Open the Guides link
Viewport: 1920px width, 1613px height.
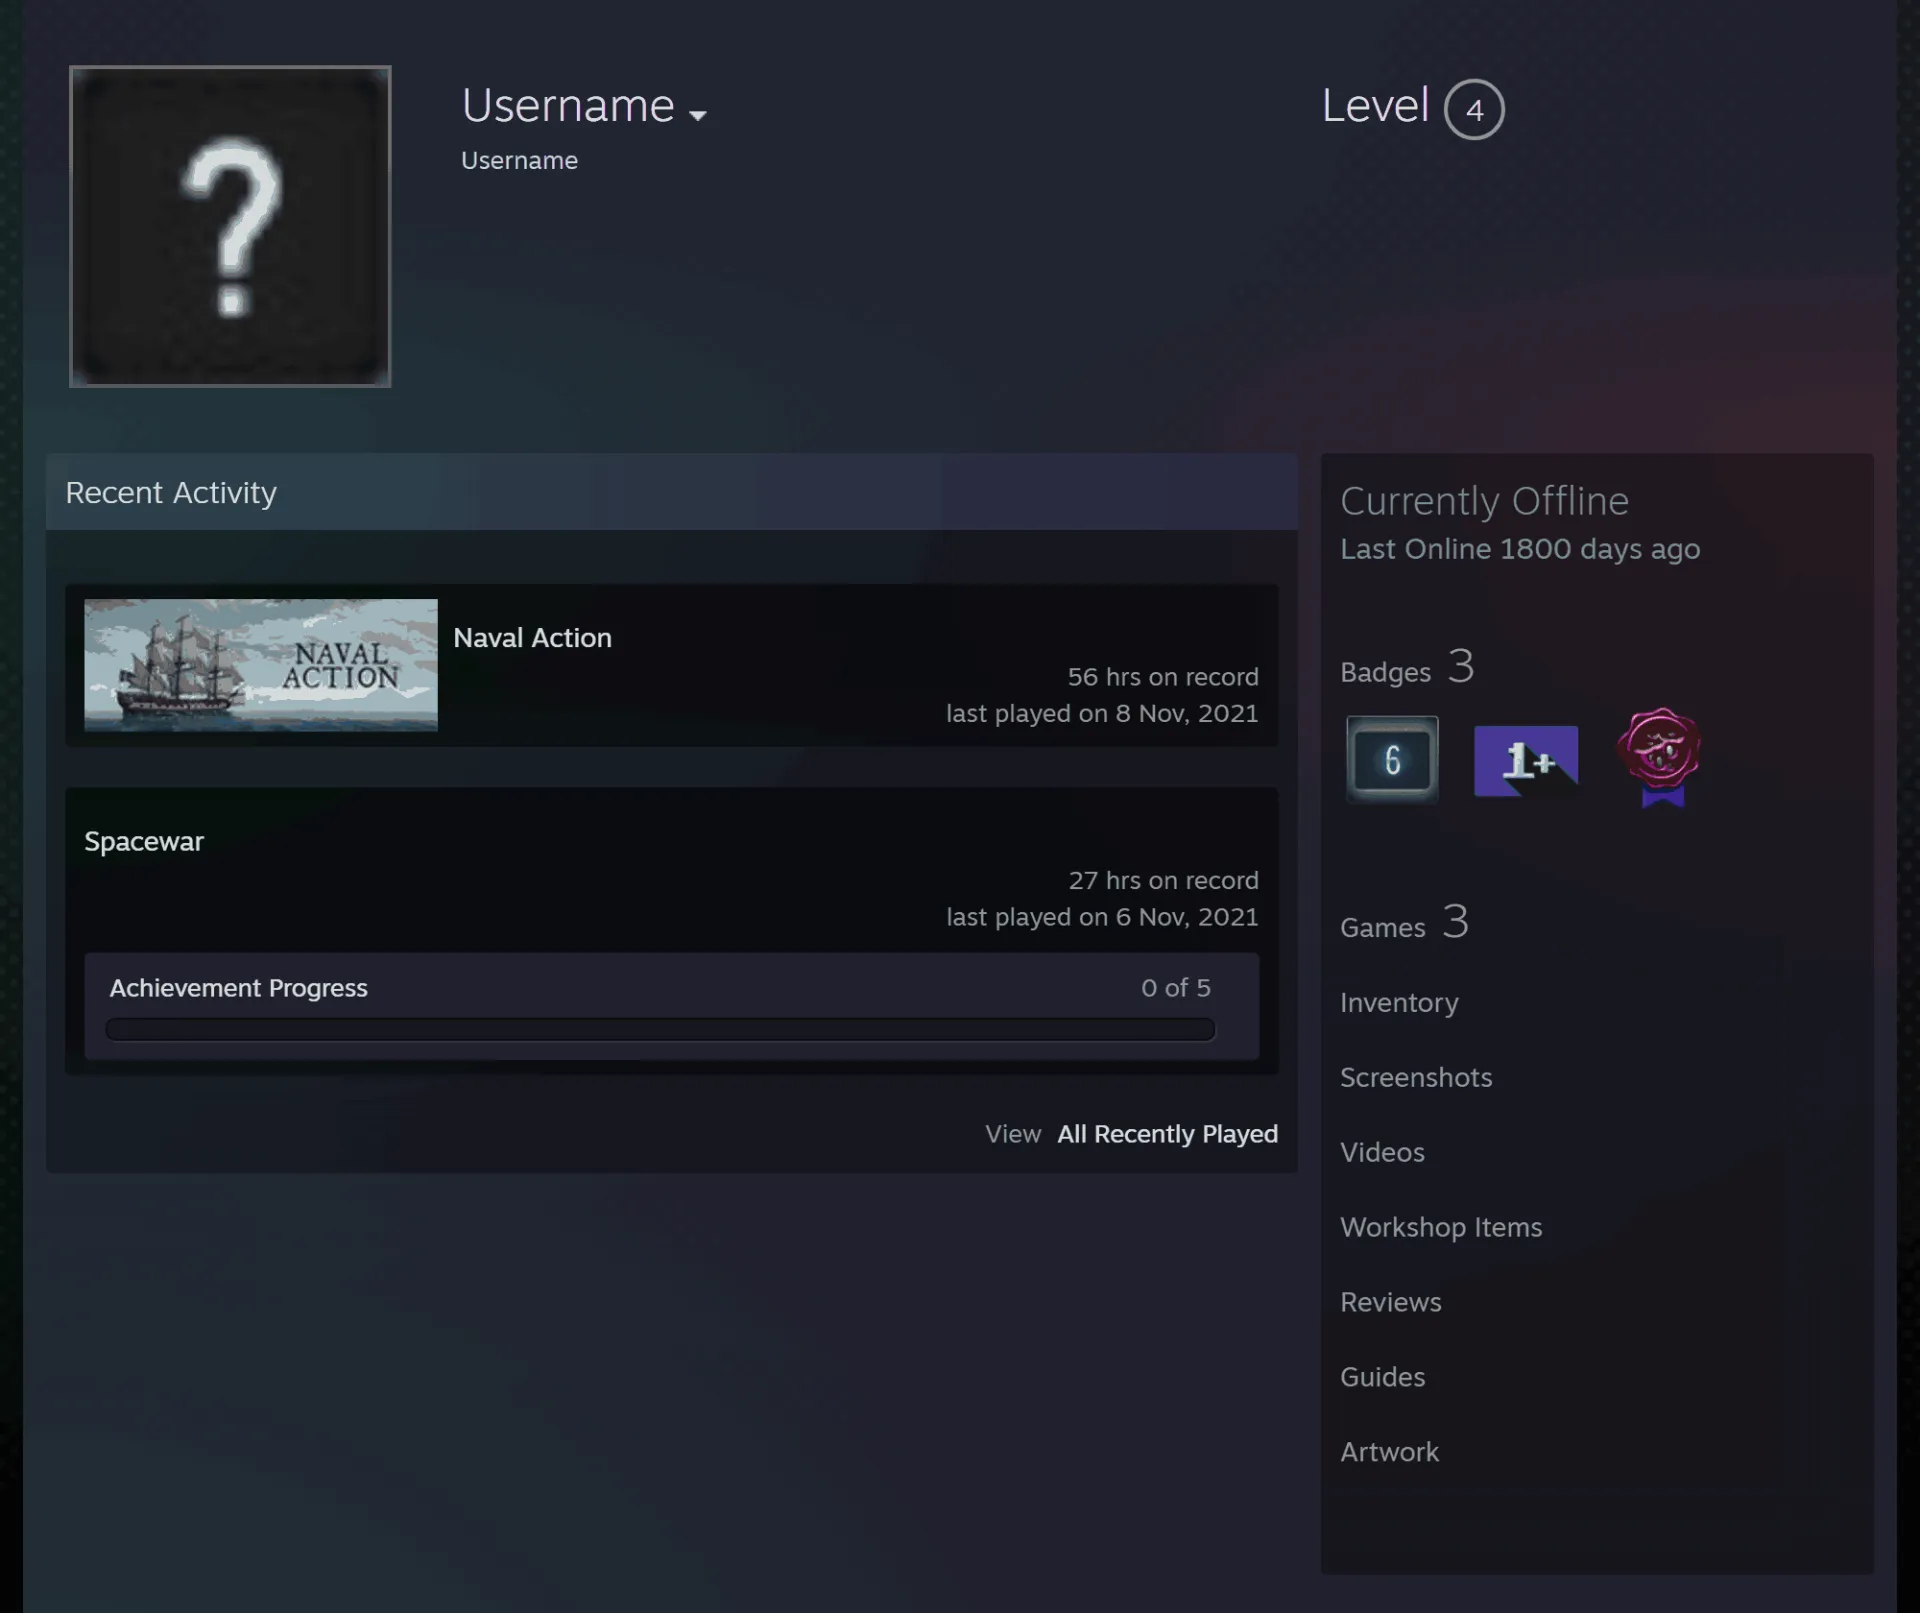coord(1382,1378)
